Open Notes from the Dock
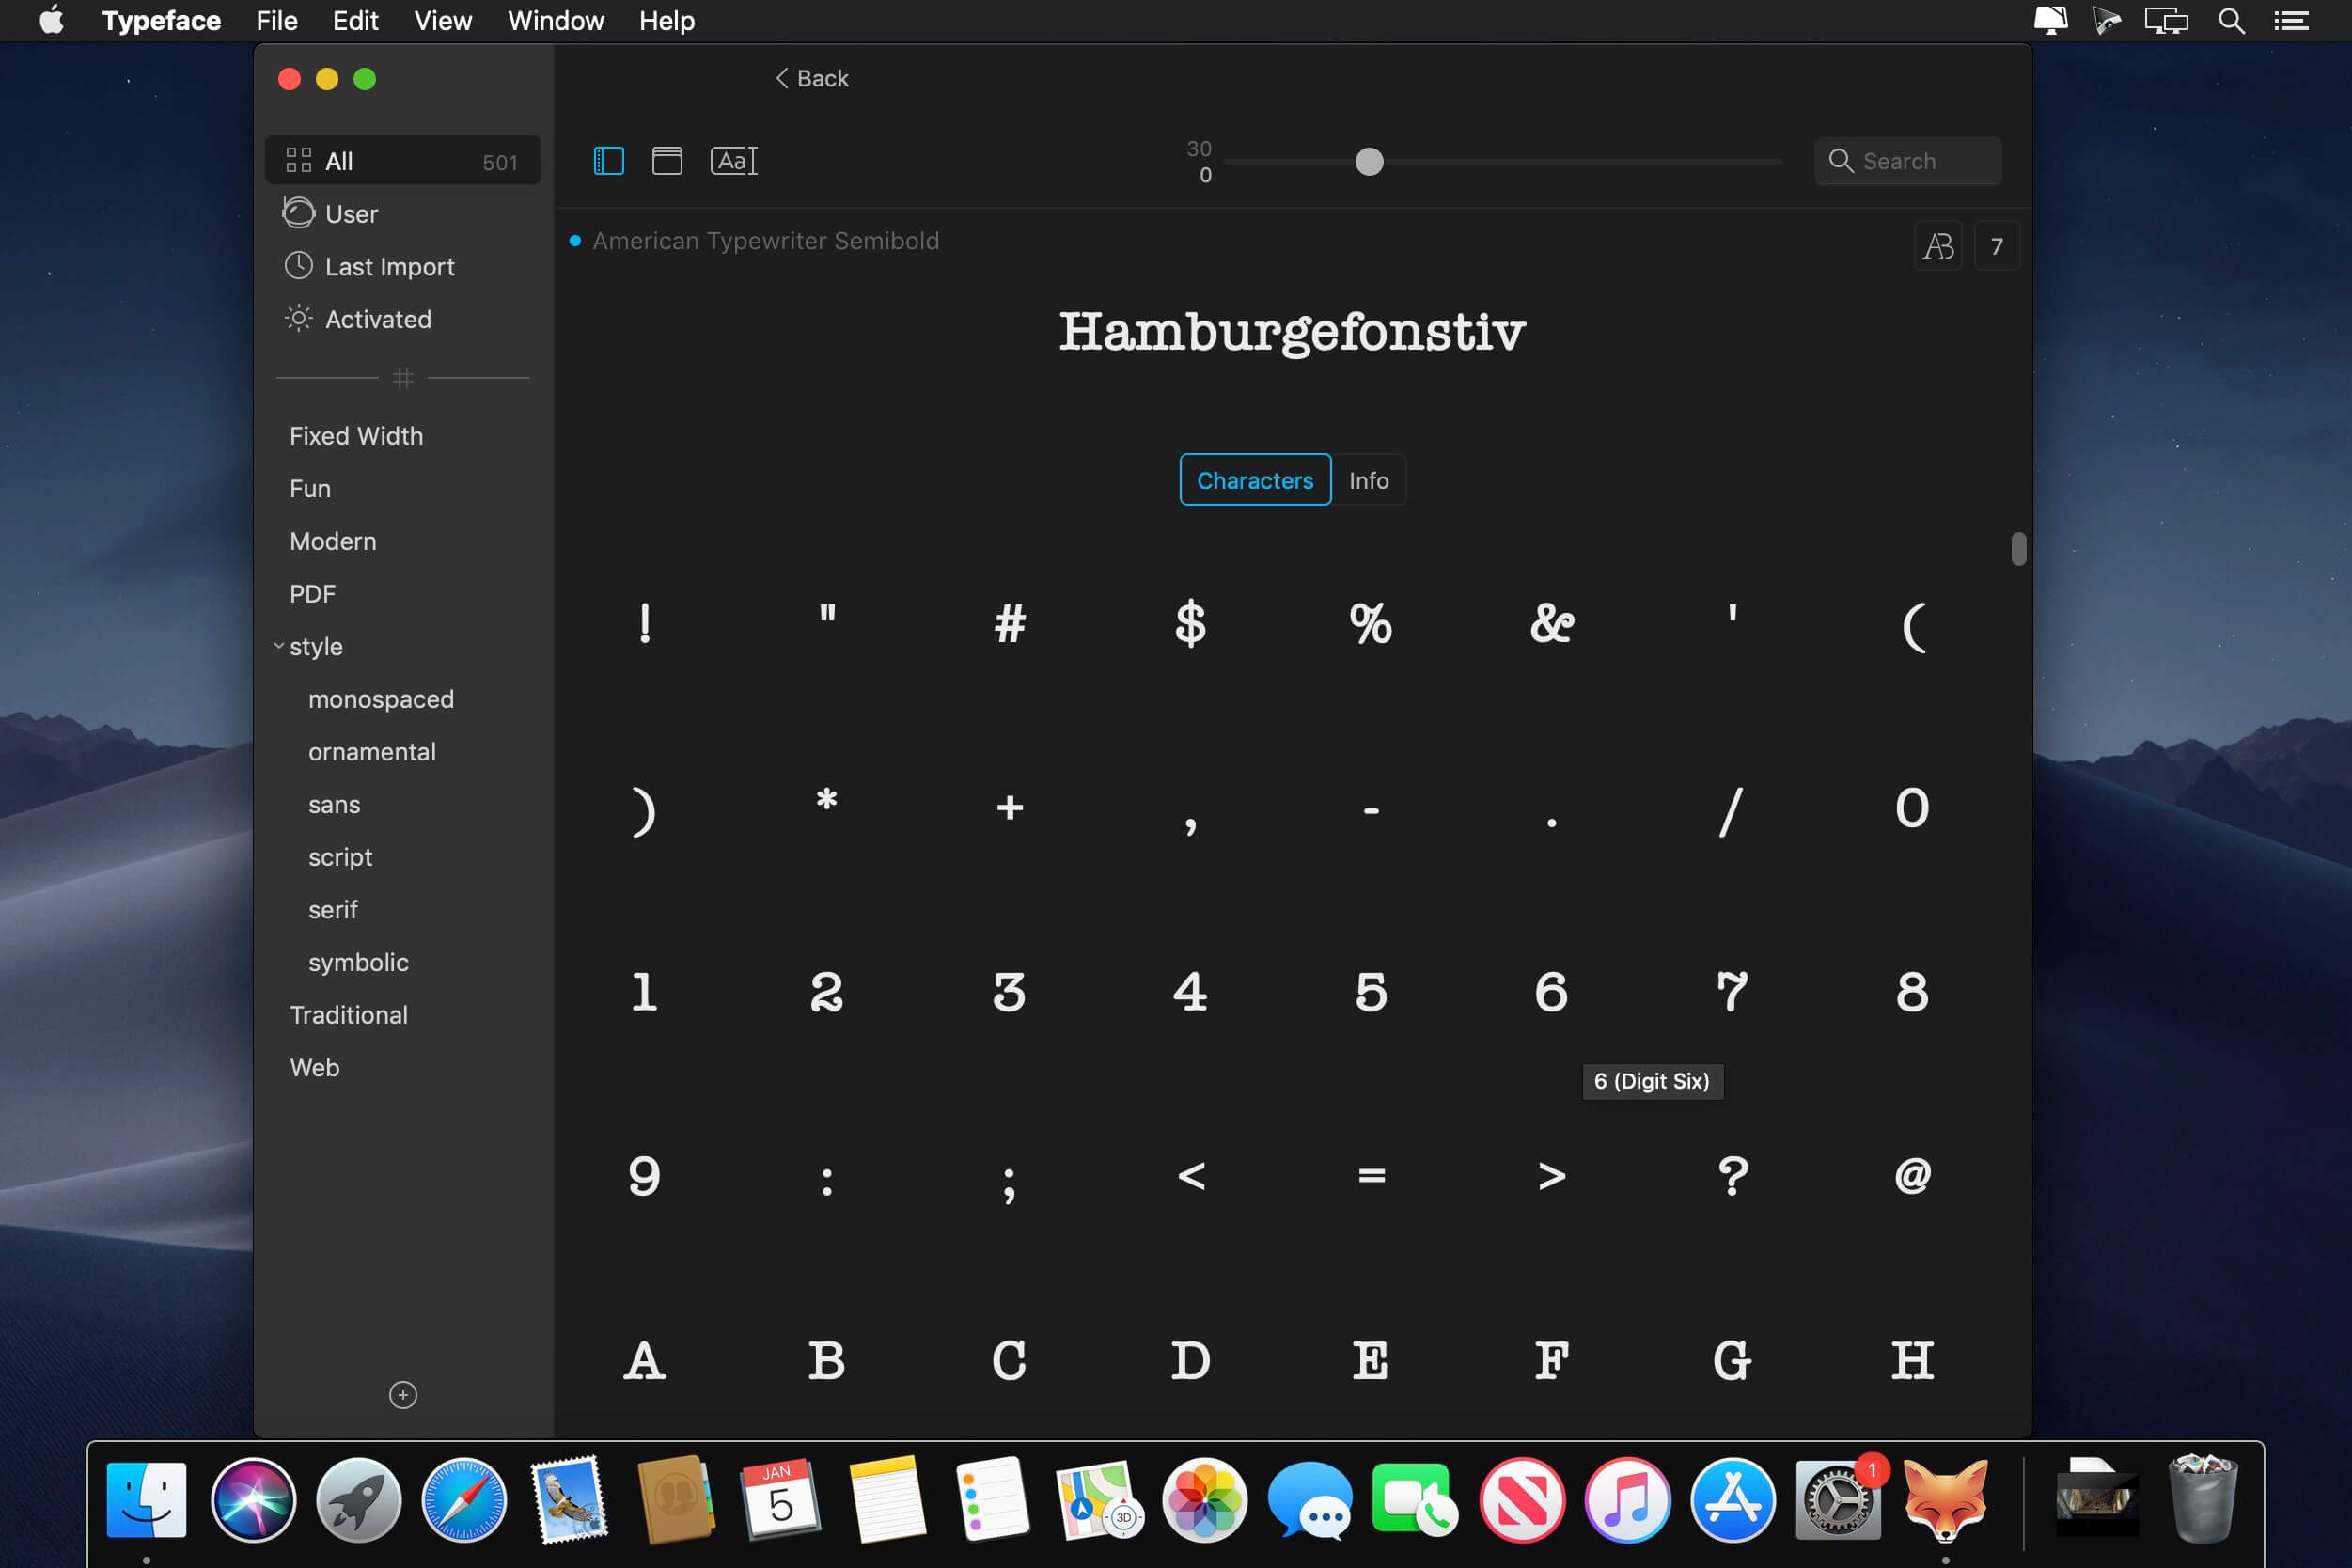Screen dimensions: 2352x1568 [x=887, y=1500]
